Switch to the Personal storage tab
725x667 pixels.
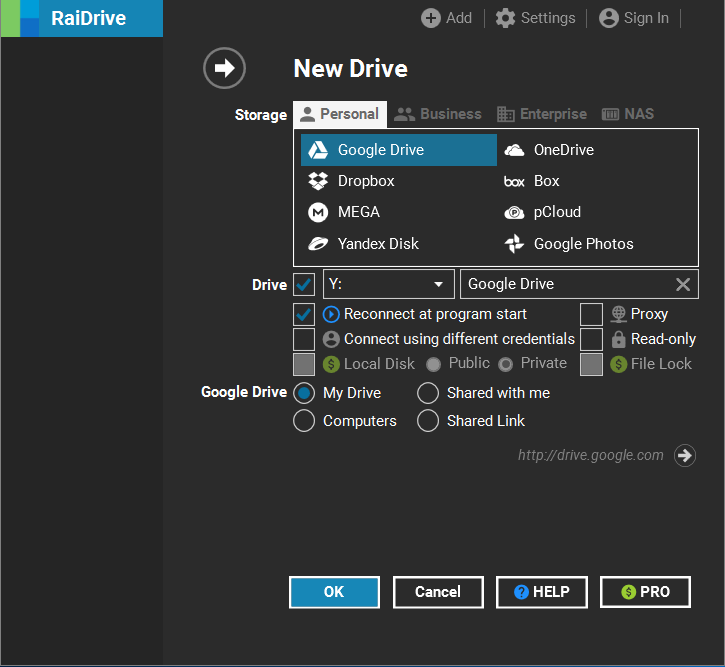click(340, 114)
